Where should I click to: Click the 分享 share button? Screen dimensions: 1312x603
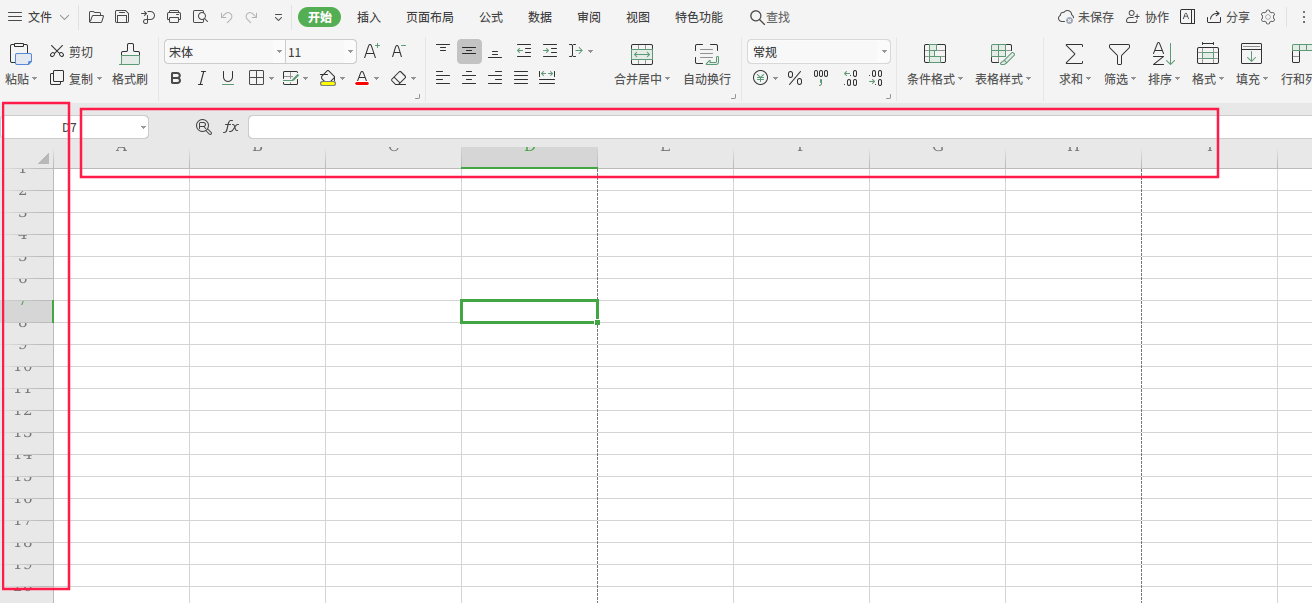[1228, 17]
